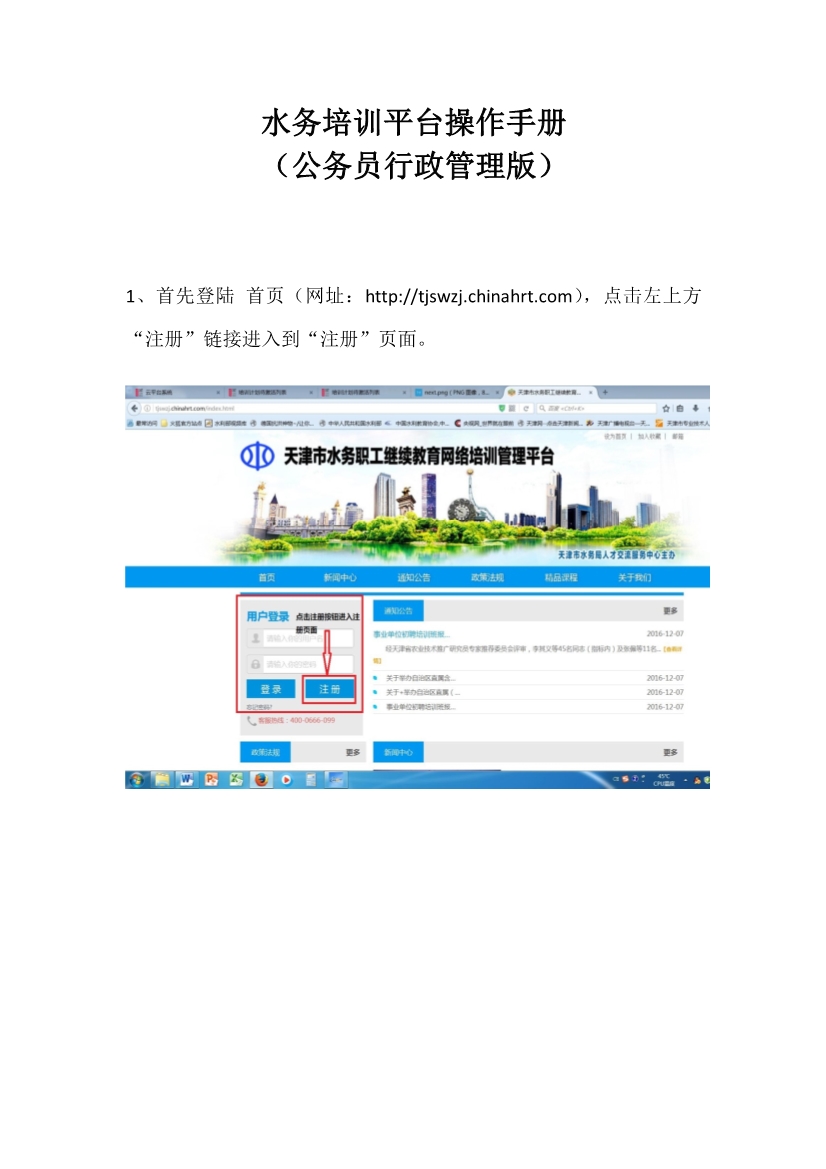Open 首页 in the blue navigation bar
Viewport: 826px width, 1169px height.
pos(266,578)
